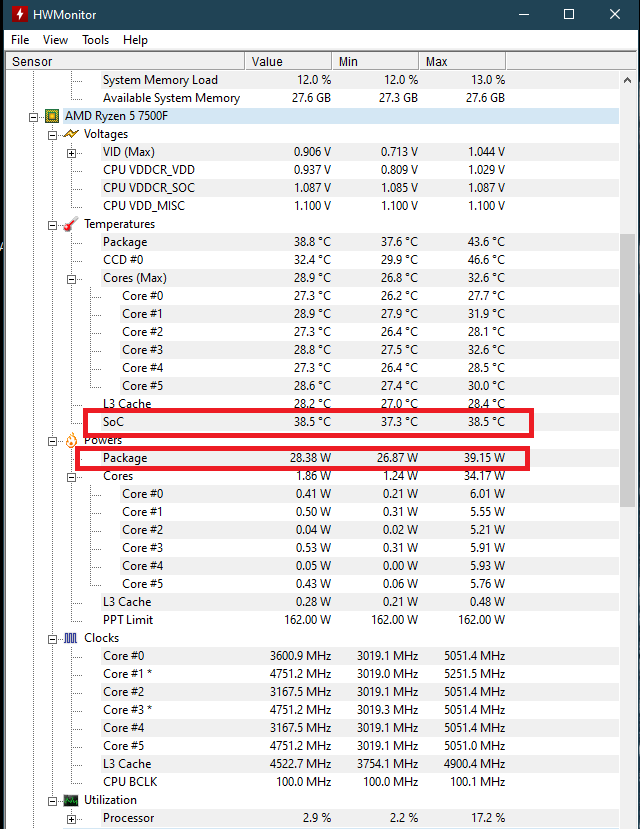Click the AMD Ryzen CPU chip icon

(52, 116)
